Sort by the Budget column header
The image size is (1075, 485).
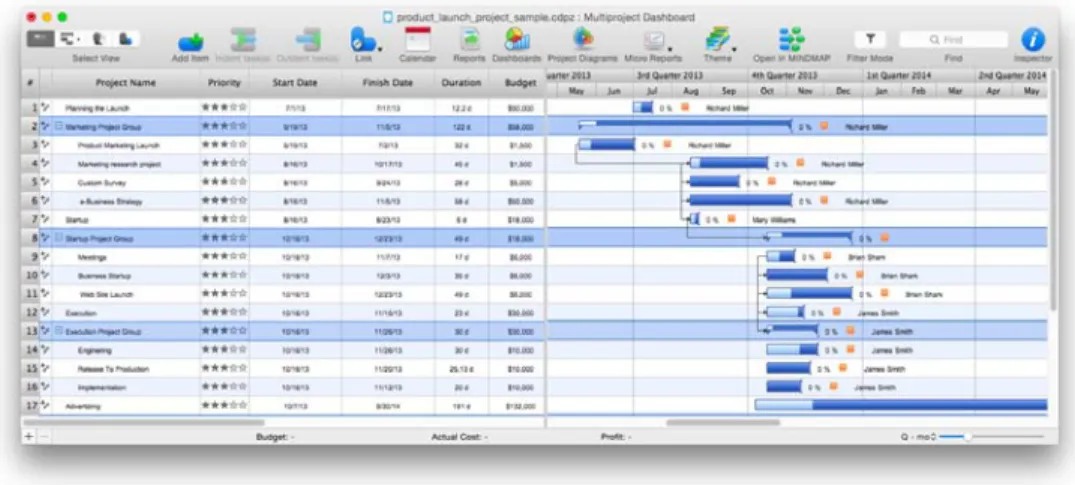(x=520, y=82)
